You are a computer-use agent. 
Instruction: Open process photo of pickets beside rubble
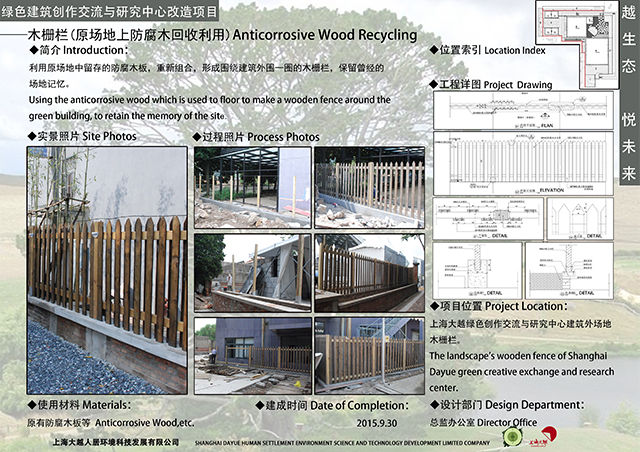click(370, 188)
